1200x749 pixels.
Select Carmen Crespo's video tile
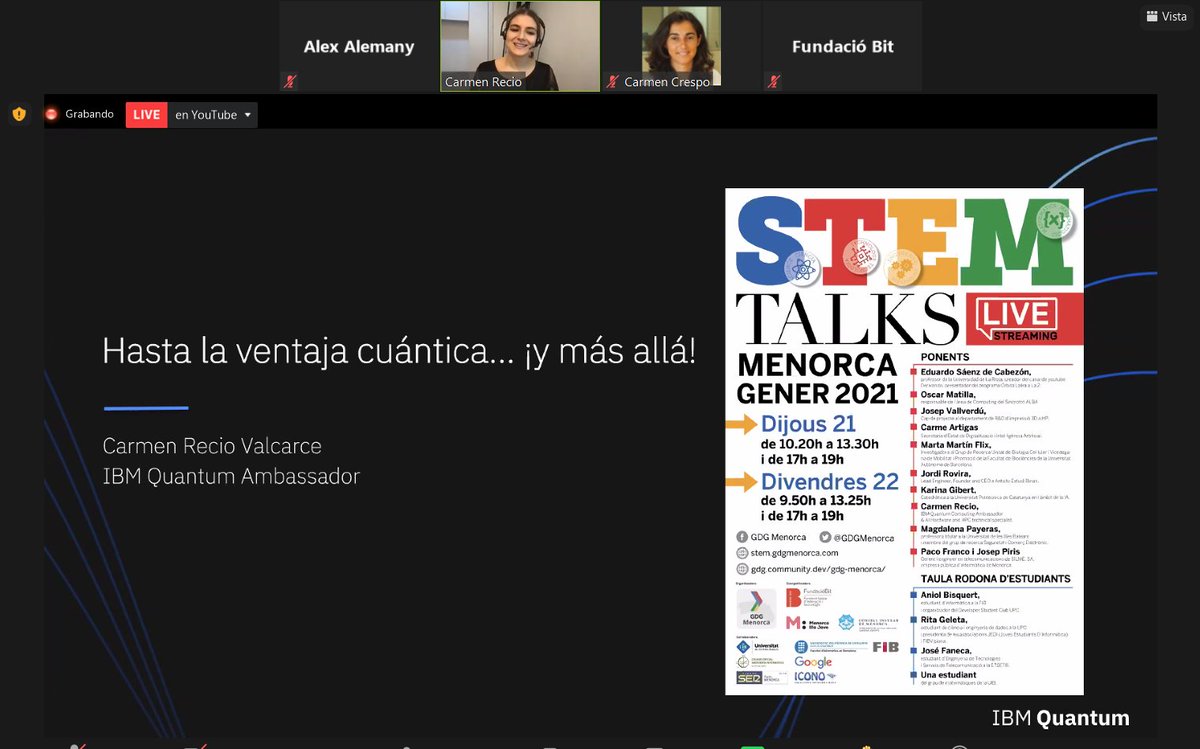tap(681, 47)
